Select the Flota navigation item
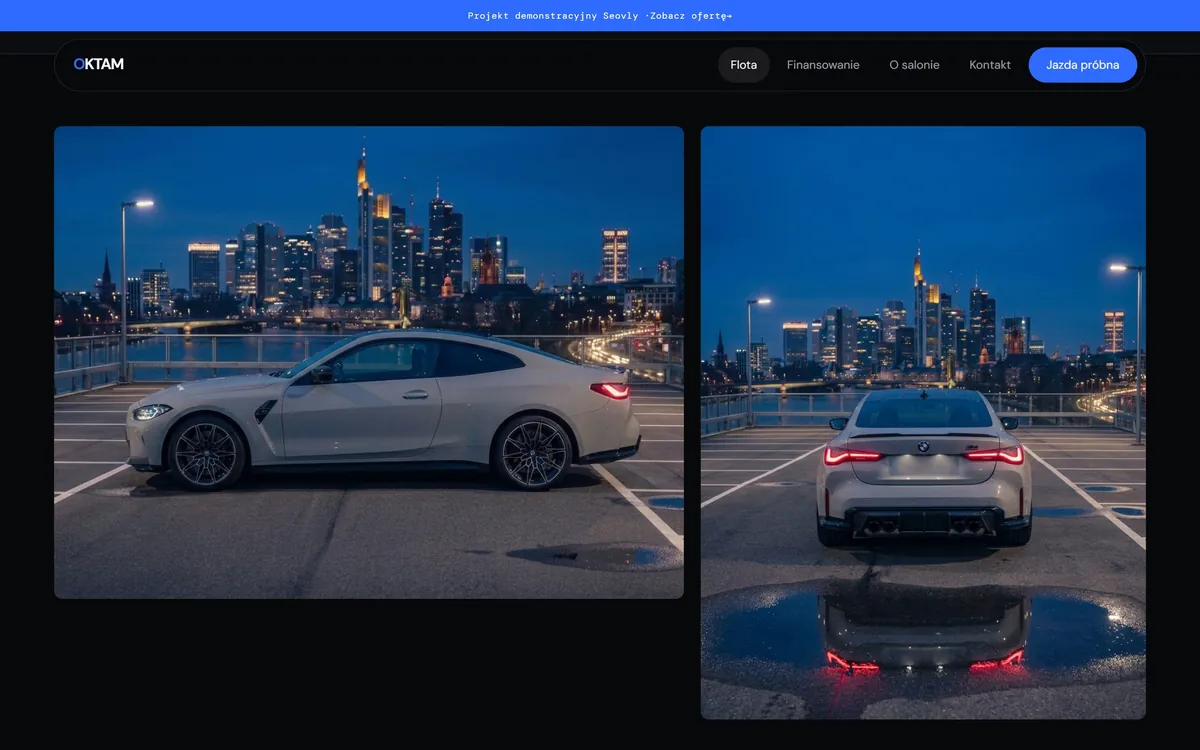 pos(744,65)
